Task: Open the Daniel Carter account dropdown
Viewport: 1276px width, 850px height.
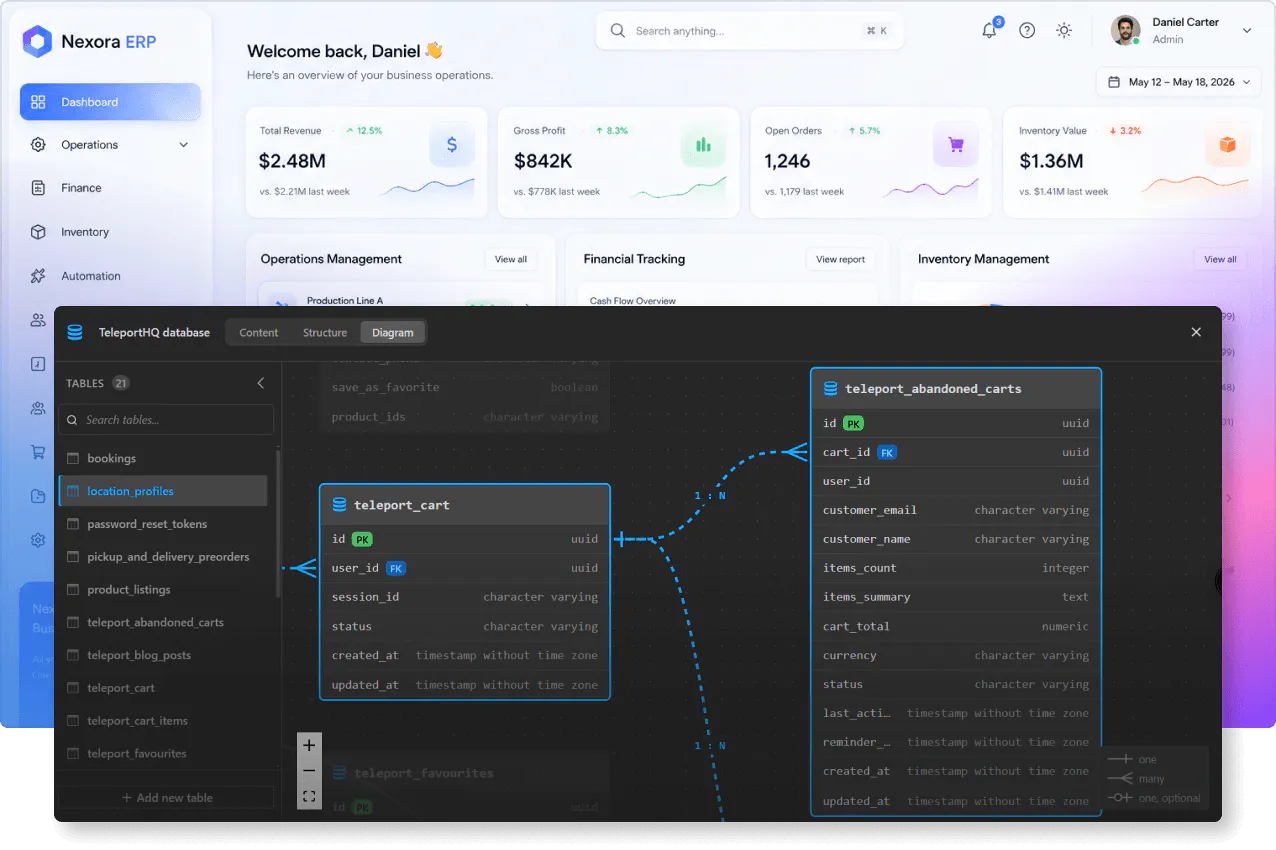Action: click(x=1247, y=30)
